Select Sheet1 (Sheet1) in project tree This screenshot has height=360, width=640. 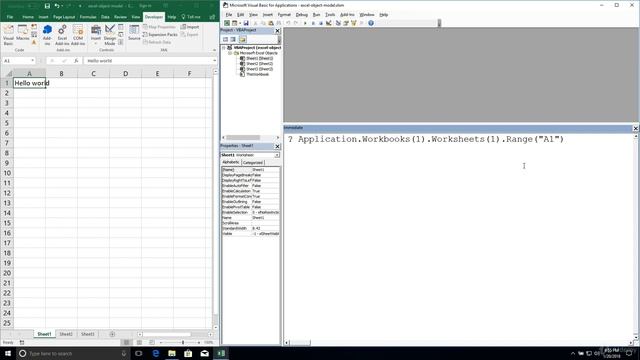(259, 58)
